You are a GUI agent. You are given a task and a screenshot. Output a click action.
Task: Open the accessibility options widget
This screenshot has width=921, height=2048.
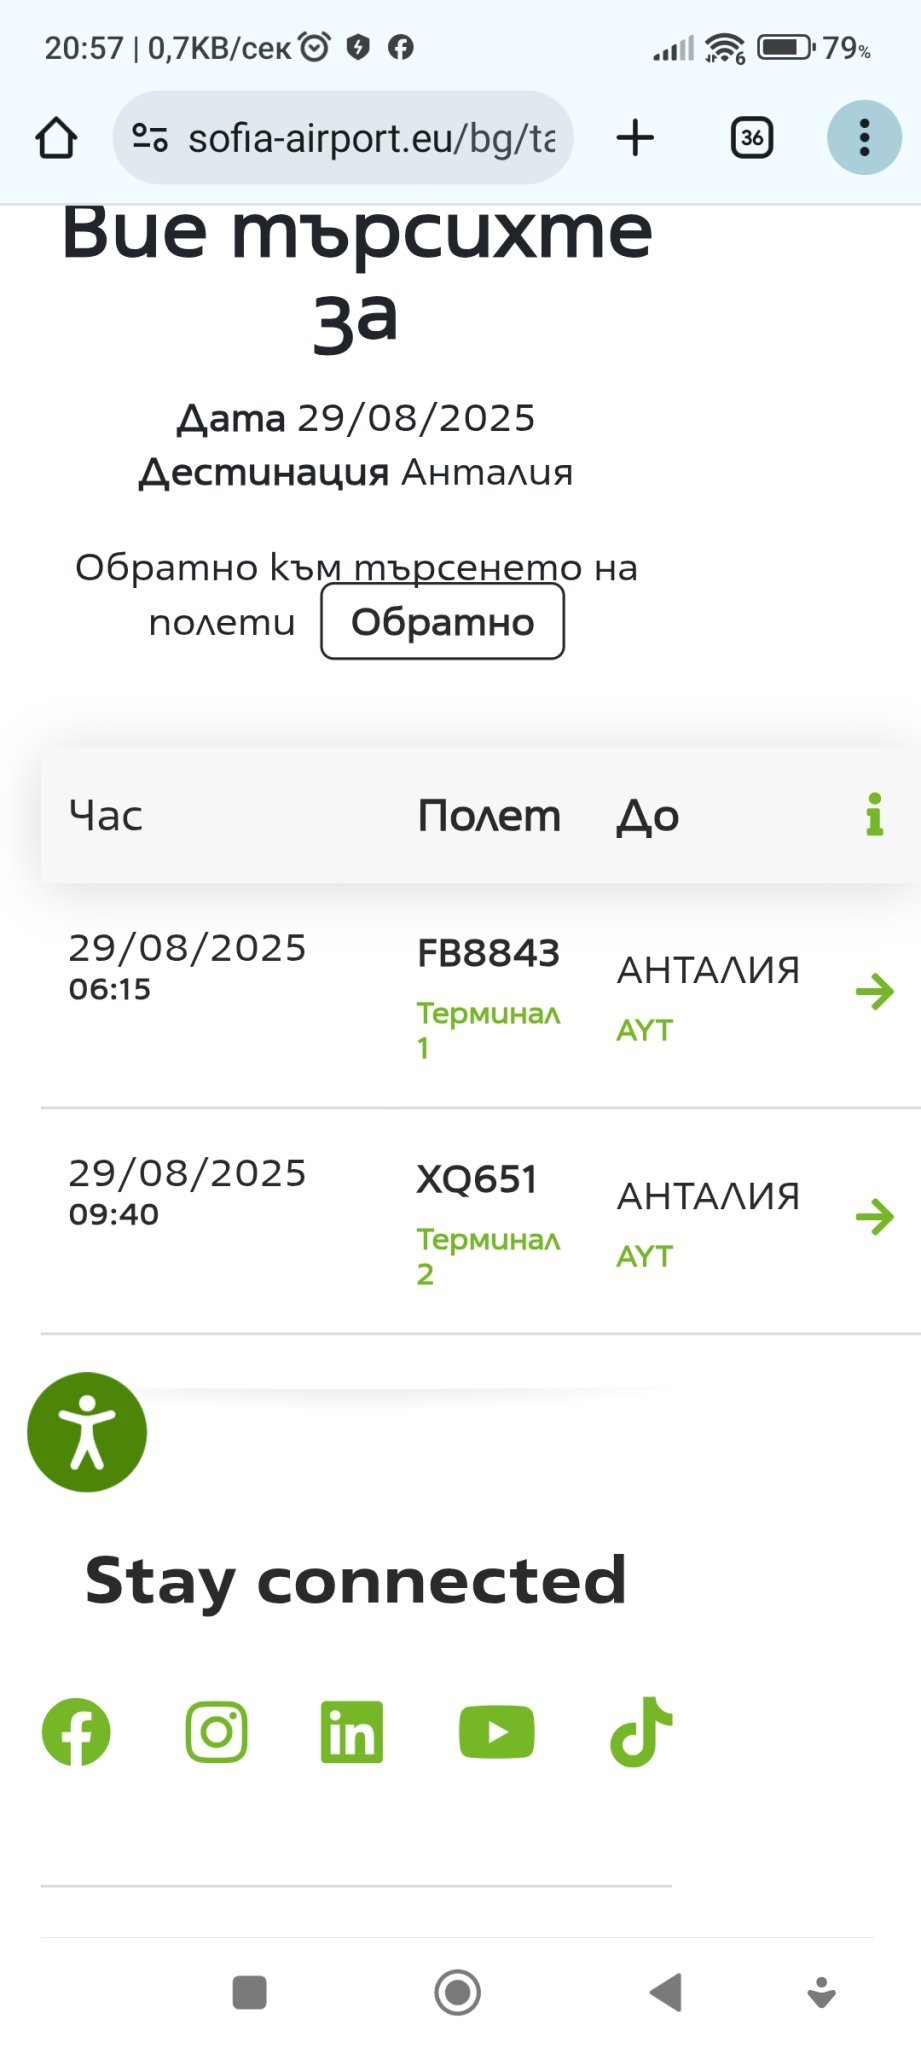pos(87,1432)
